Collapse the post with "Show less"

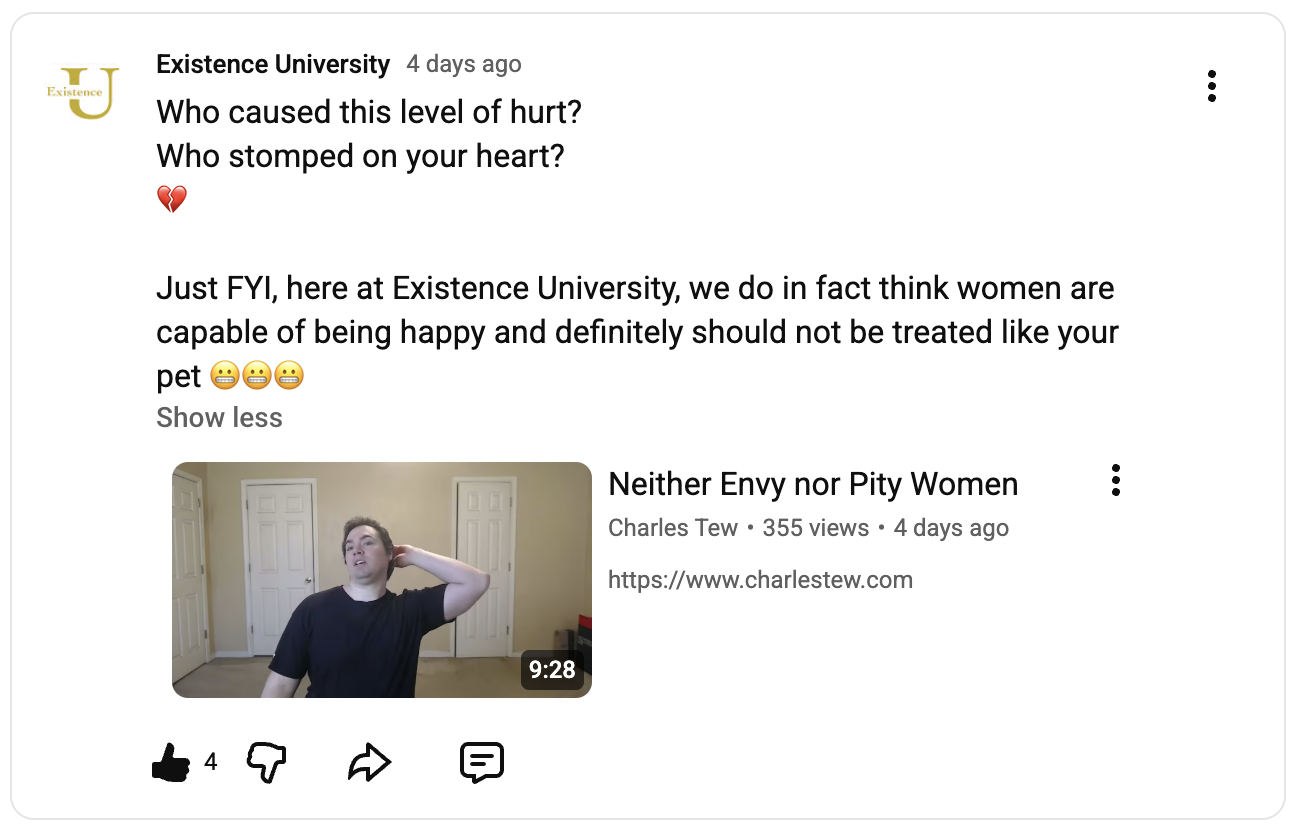[219, 418]
